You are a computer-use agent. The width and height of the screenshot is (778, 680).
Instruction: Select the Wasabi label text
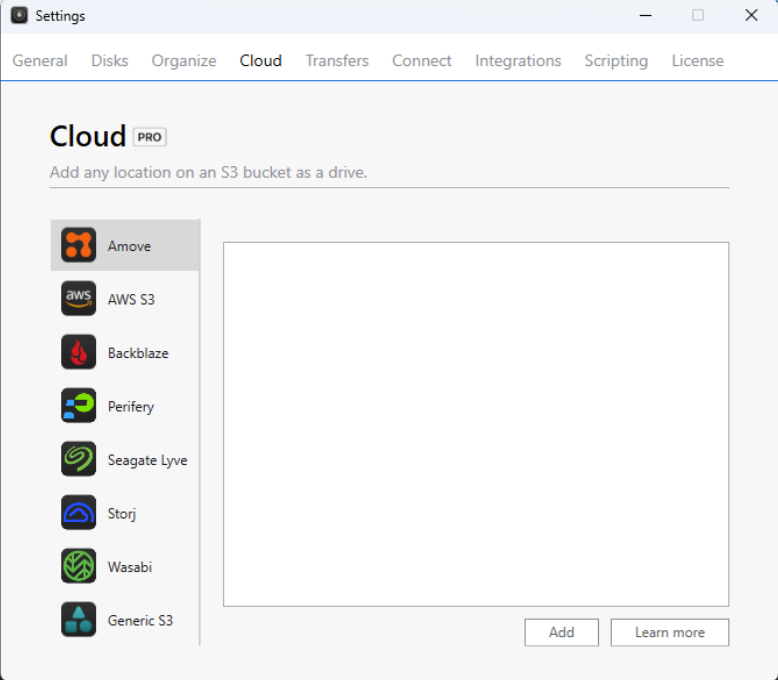tap(130, 567)
